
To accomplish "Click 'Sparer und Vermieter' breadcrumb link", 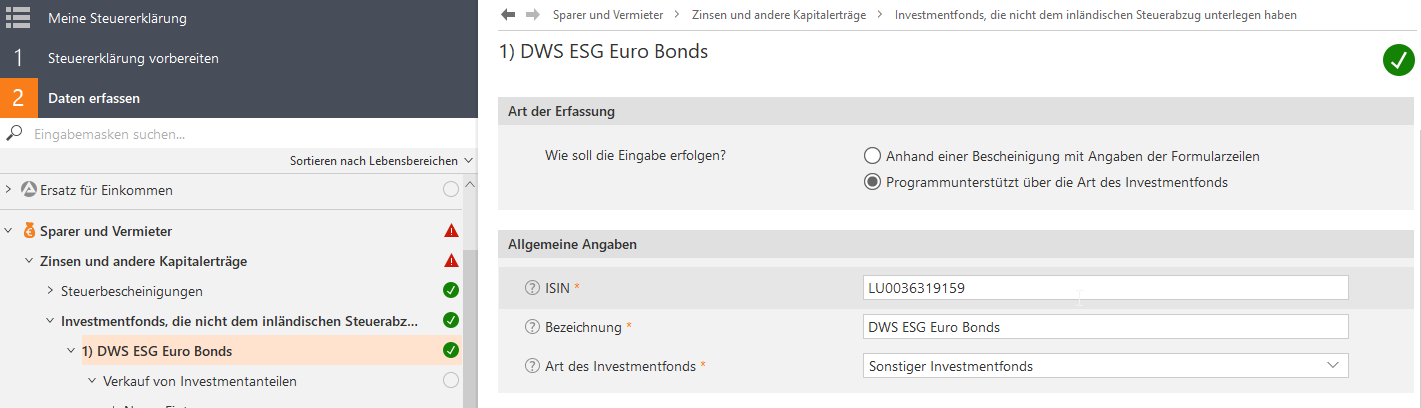I will tap(608, 15).
